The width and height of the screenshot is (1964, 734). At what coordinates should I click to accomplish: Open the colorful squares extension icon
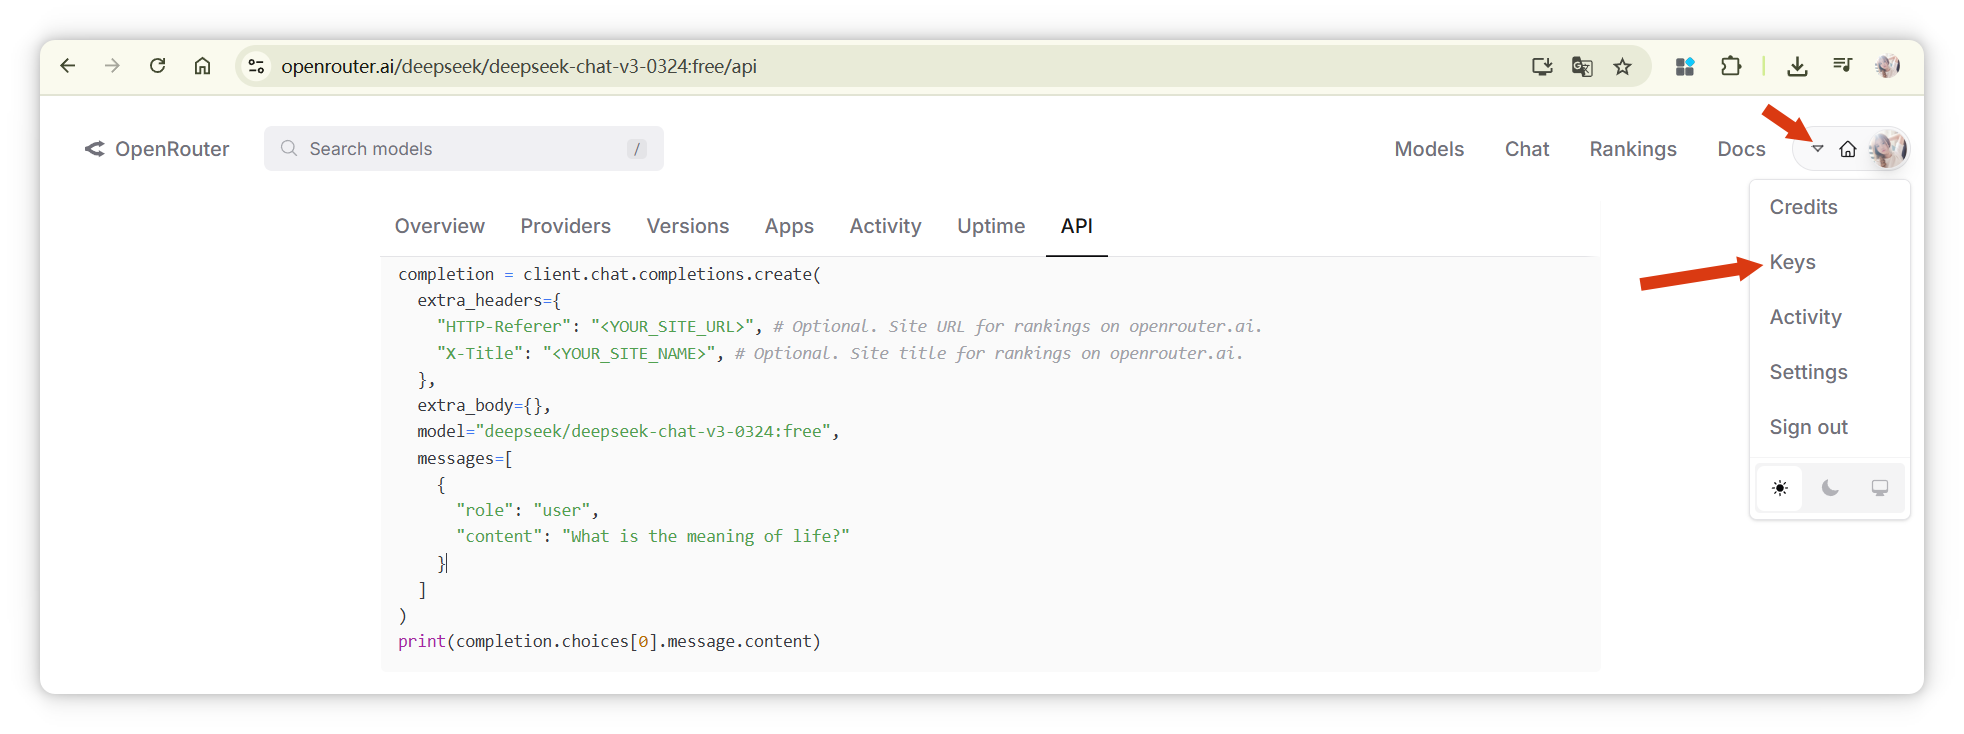1685,66
